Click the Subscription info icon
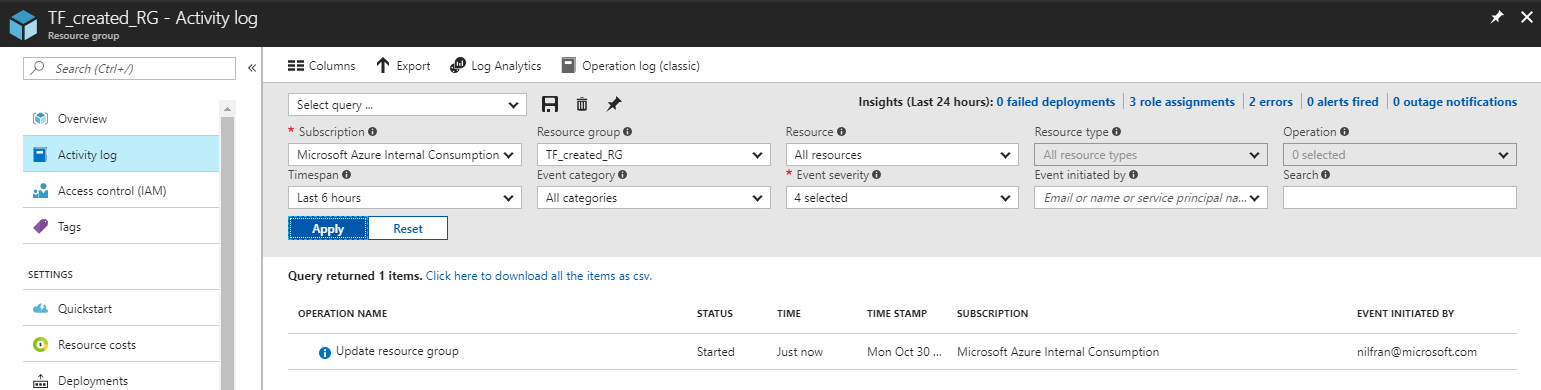 point(373,132)
